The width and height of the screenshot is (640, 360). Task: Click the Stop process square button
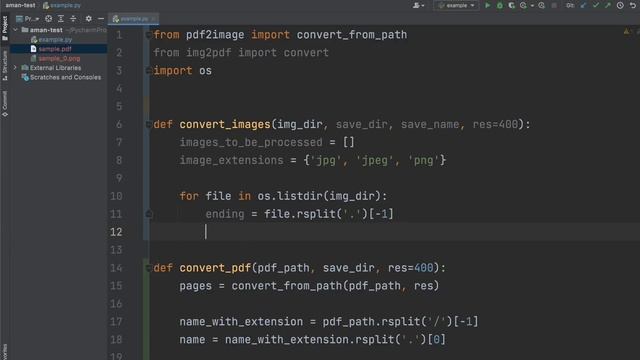[554, 5]
